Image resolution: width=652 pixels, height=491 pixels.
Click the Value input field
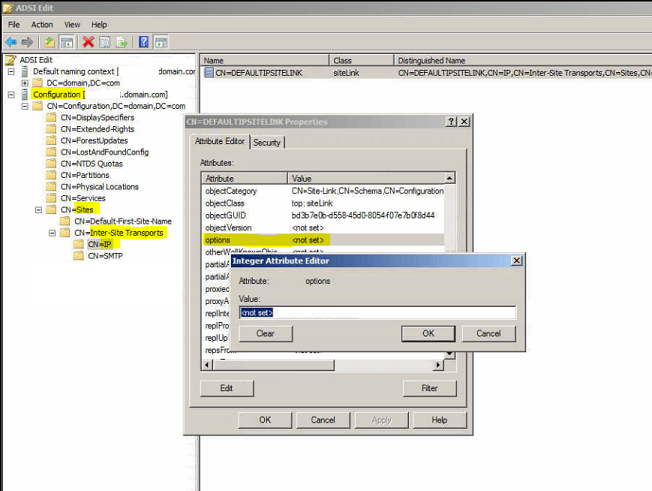coord(378,313)
